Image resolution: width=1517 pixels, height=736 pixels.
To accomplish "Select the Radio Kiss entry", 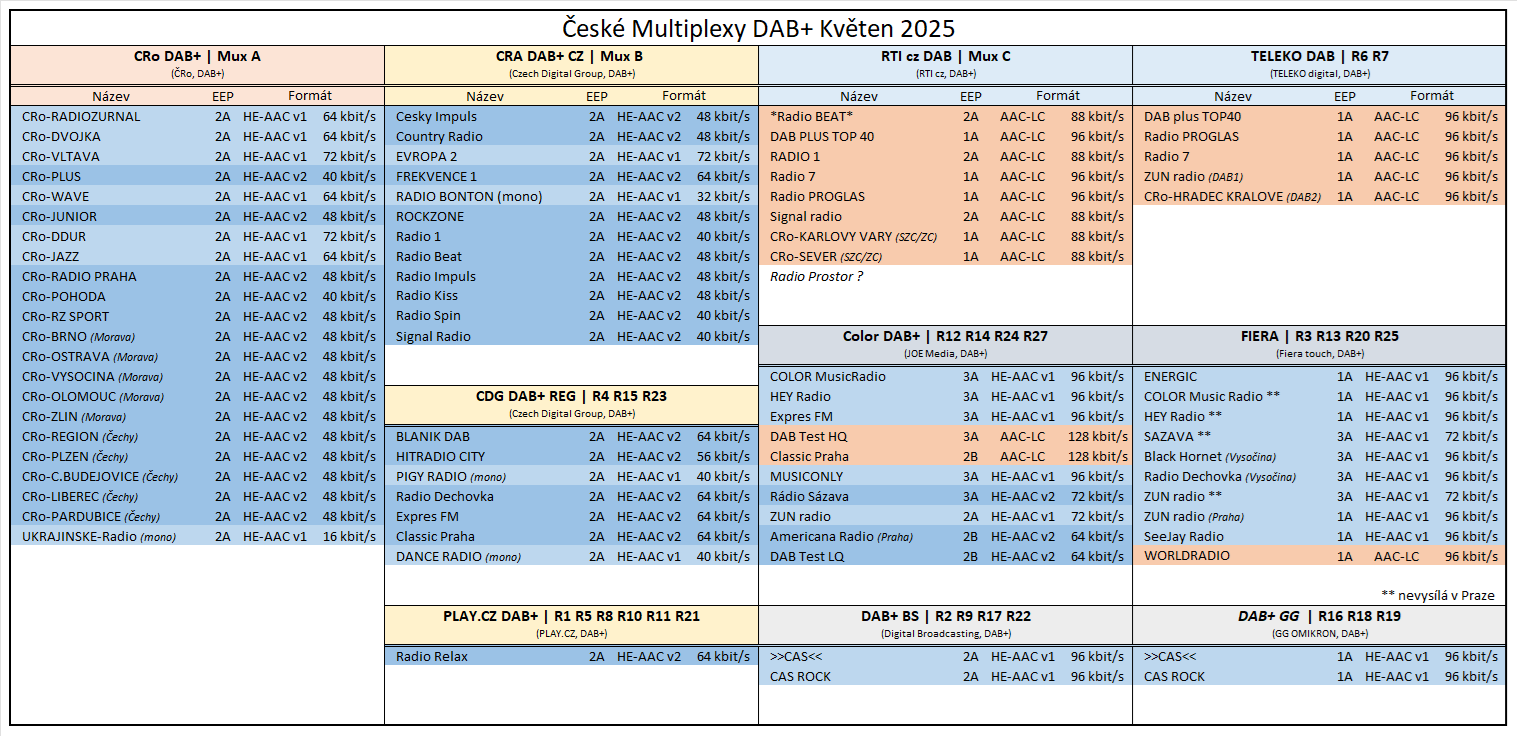I will coord(427,296).
